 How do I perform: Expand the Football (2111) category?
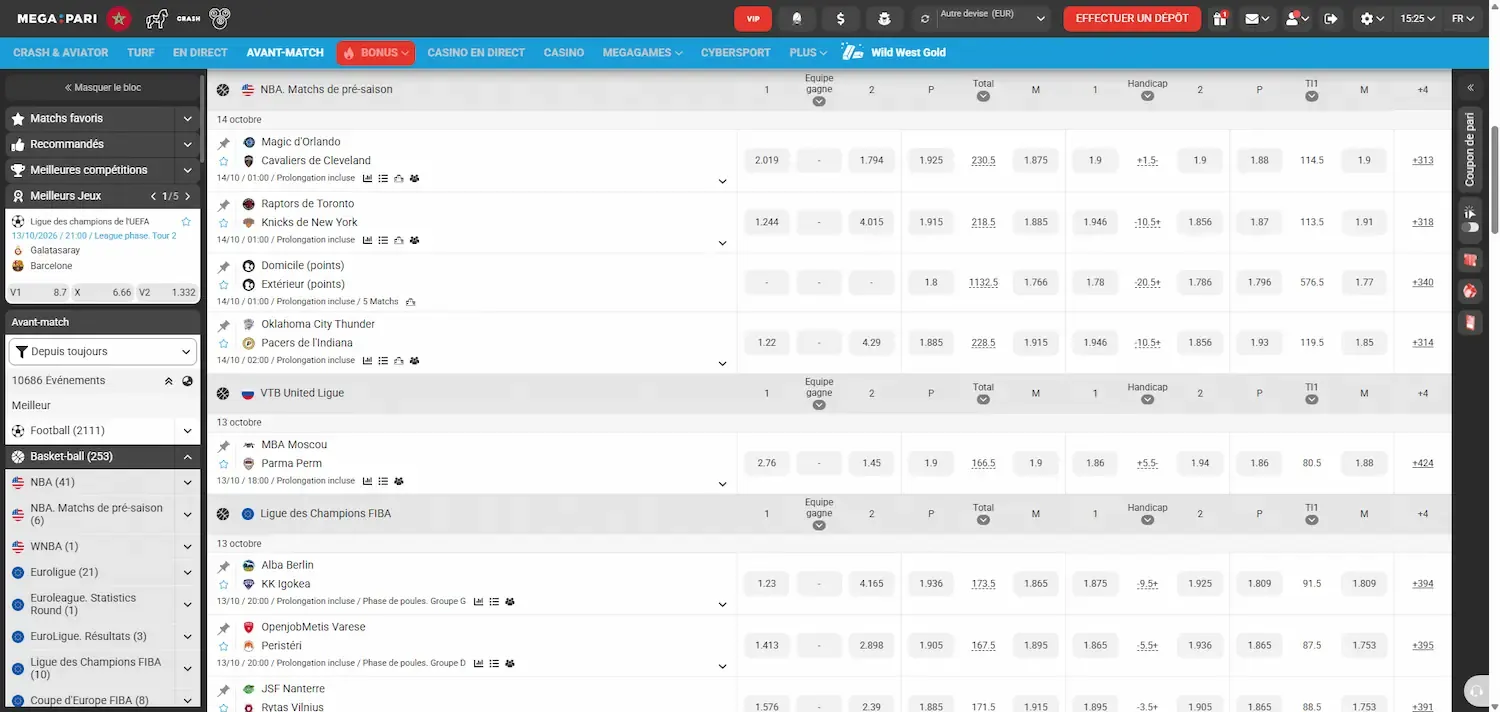tap(103, 431)
